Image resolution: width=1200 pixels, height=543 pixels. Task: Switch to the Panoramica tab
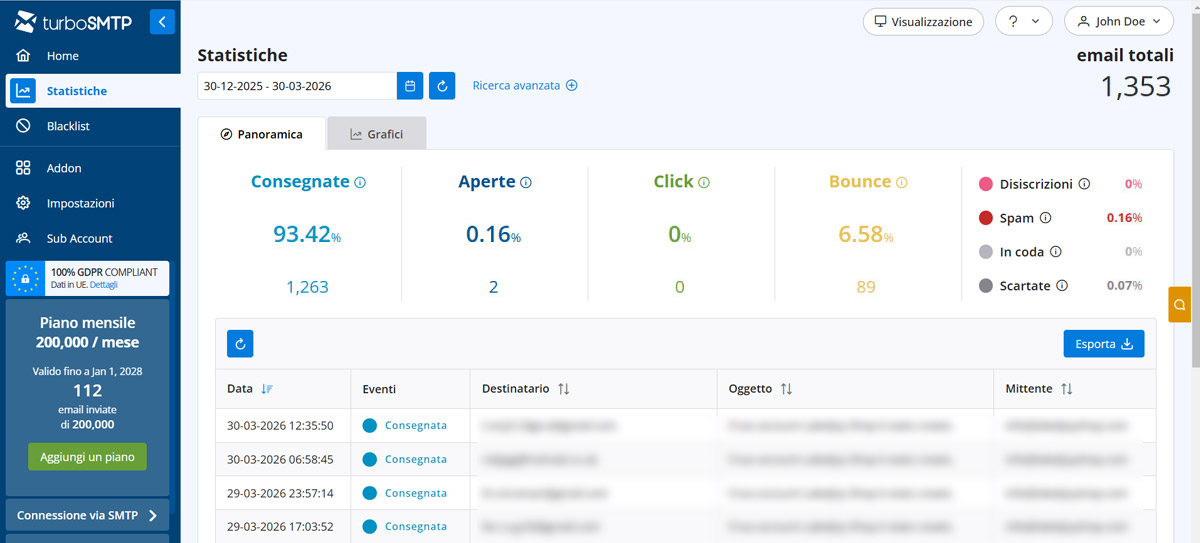[262, 134]
